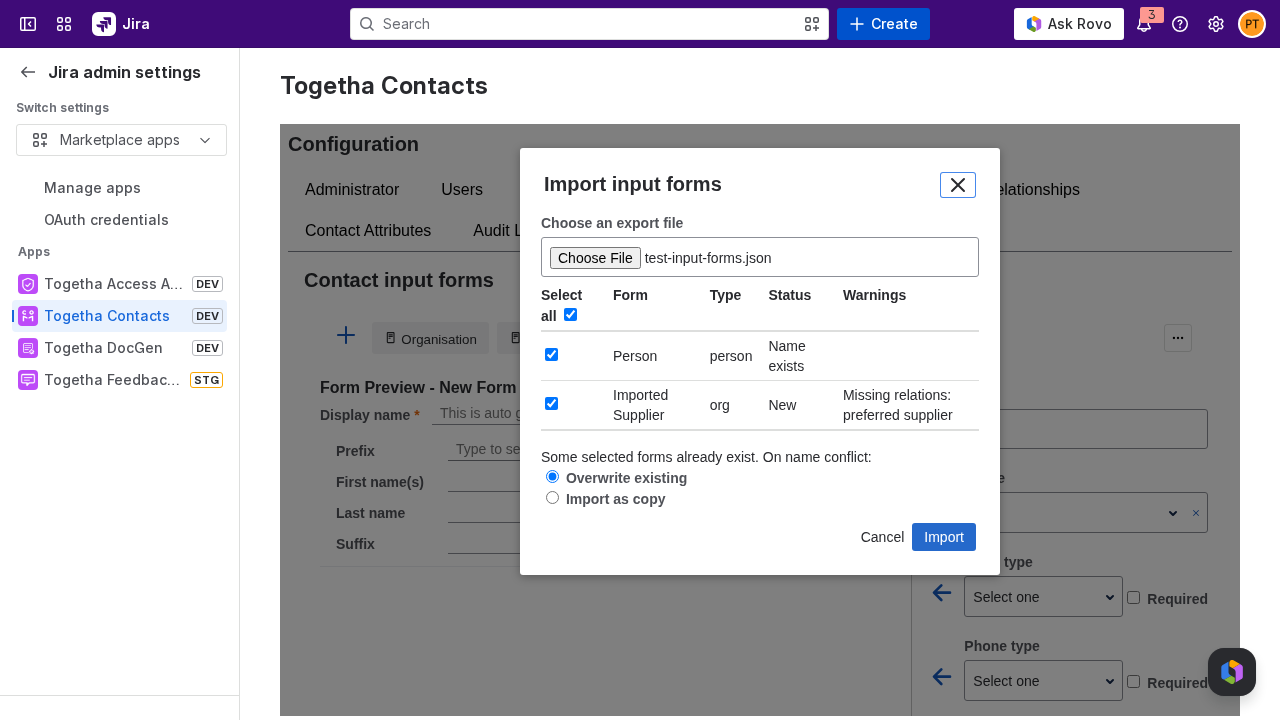Select the Organisation form chip
The height and width of the screenshot is (720, 1280).
pyautogui.click(x=431, y=339)
